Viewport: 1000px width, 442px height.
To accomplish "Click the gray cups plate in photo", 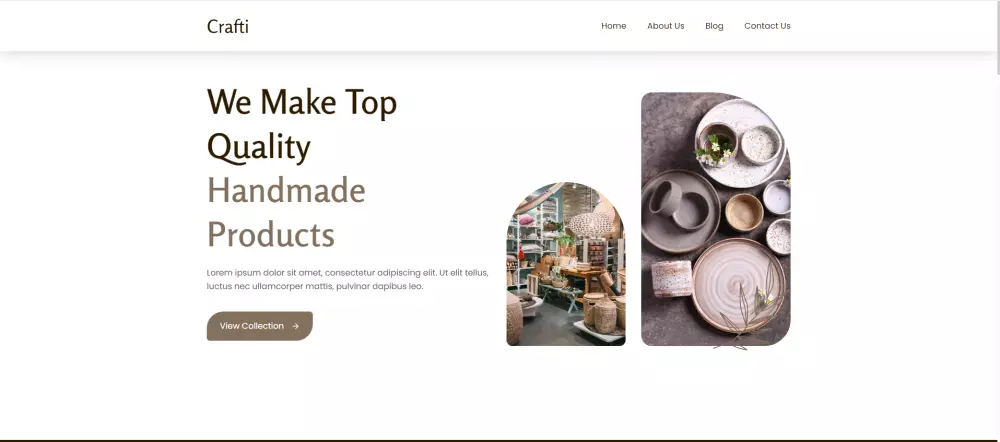I will point(680,211).
